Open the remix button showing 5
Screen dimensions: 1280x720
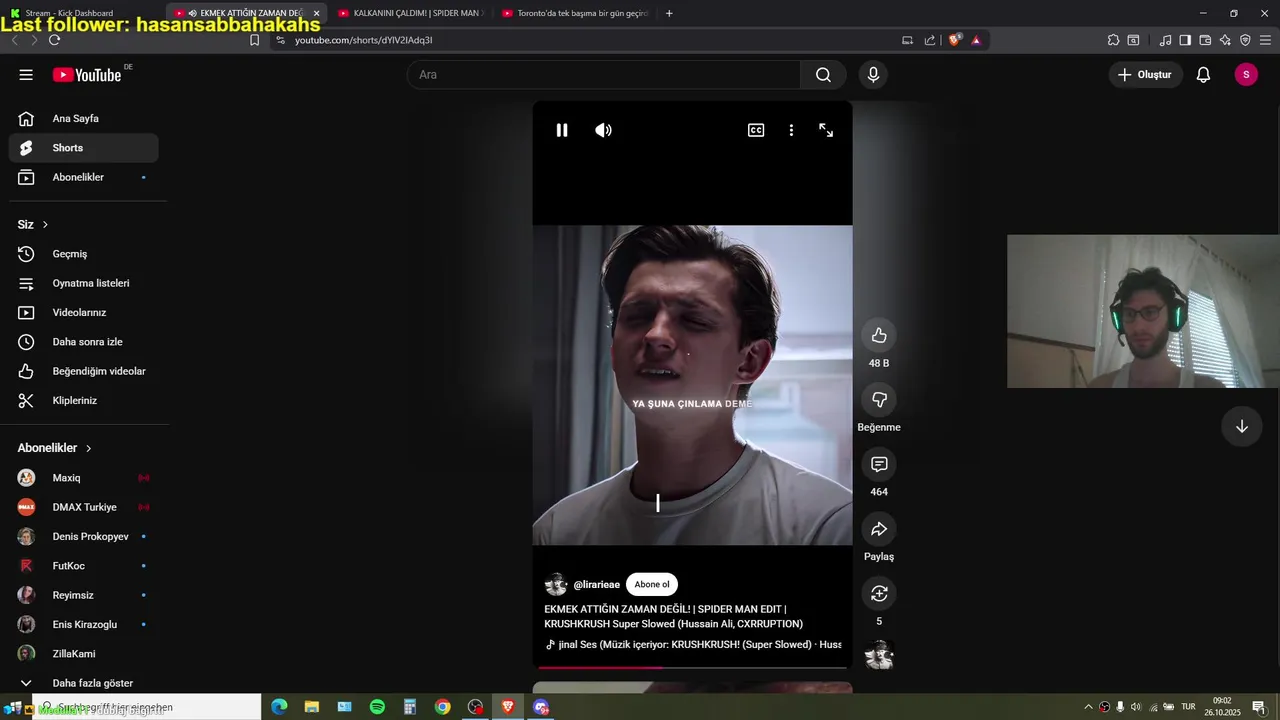(879, 594)
